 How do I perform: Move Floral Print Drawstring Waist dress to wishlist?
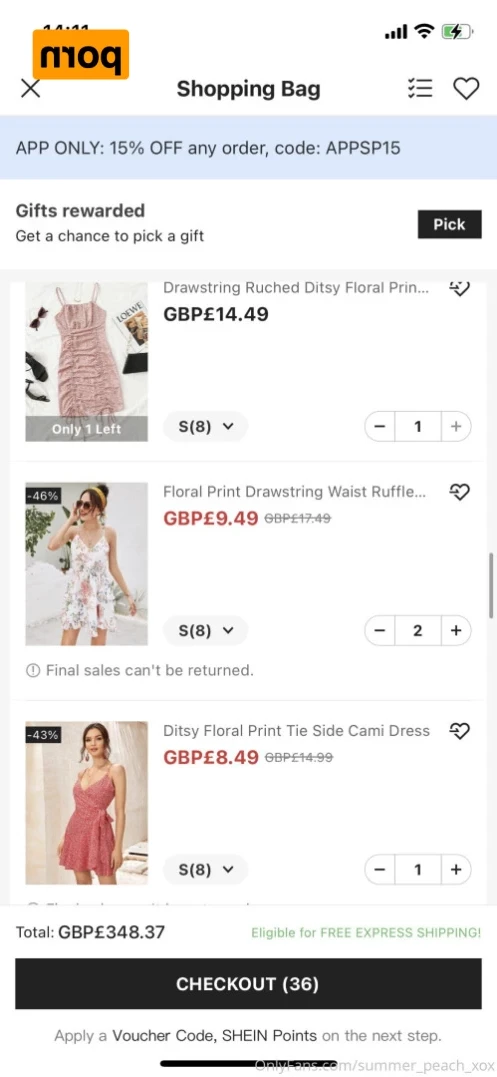(x=459, y=492)
